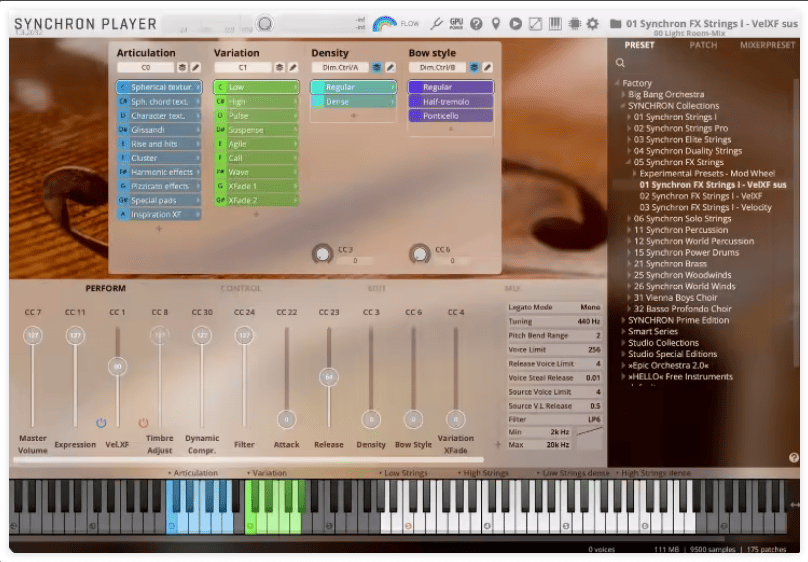
Task: Click the Release CC 23 fader handle
Action: coord(329,377)
